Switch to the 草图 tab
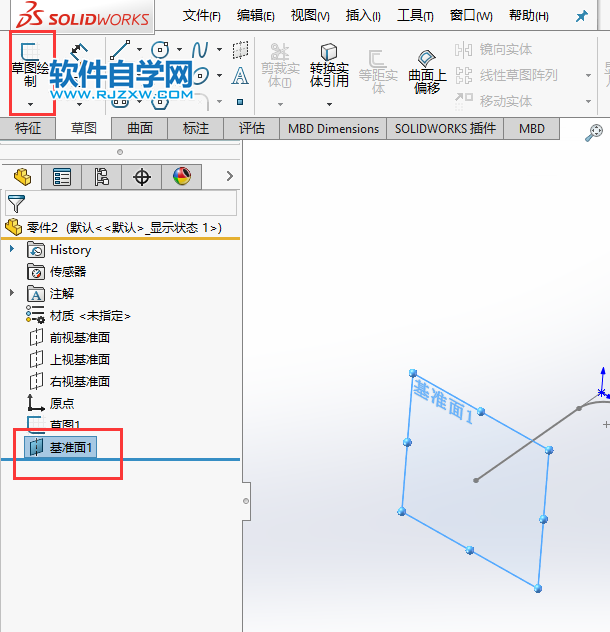Screen dimensions: 610x632 84,129
